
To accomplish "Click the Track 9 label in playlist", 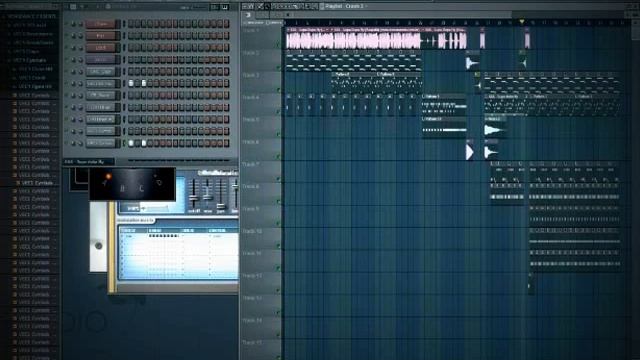I will click(251, 209).
